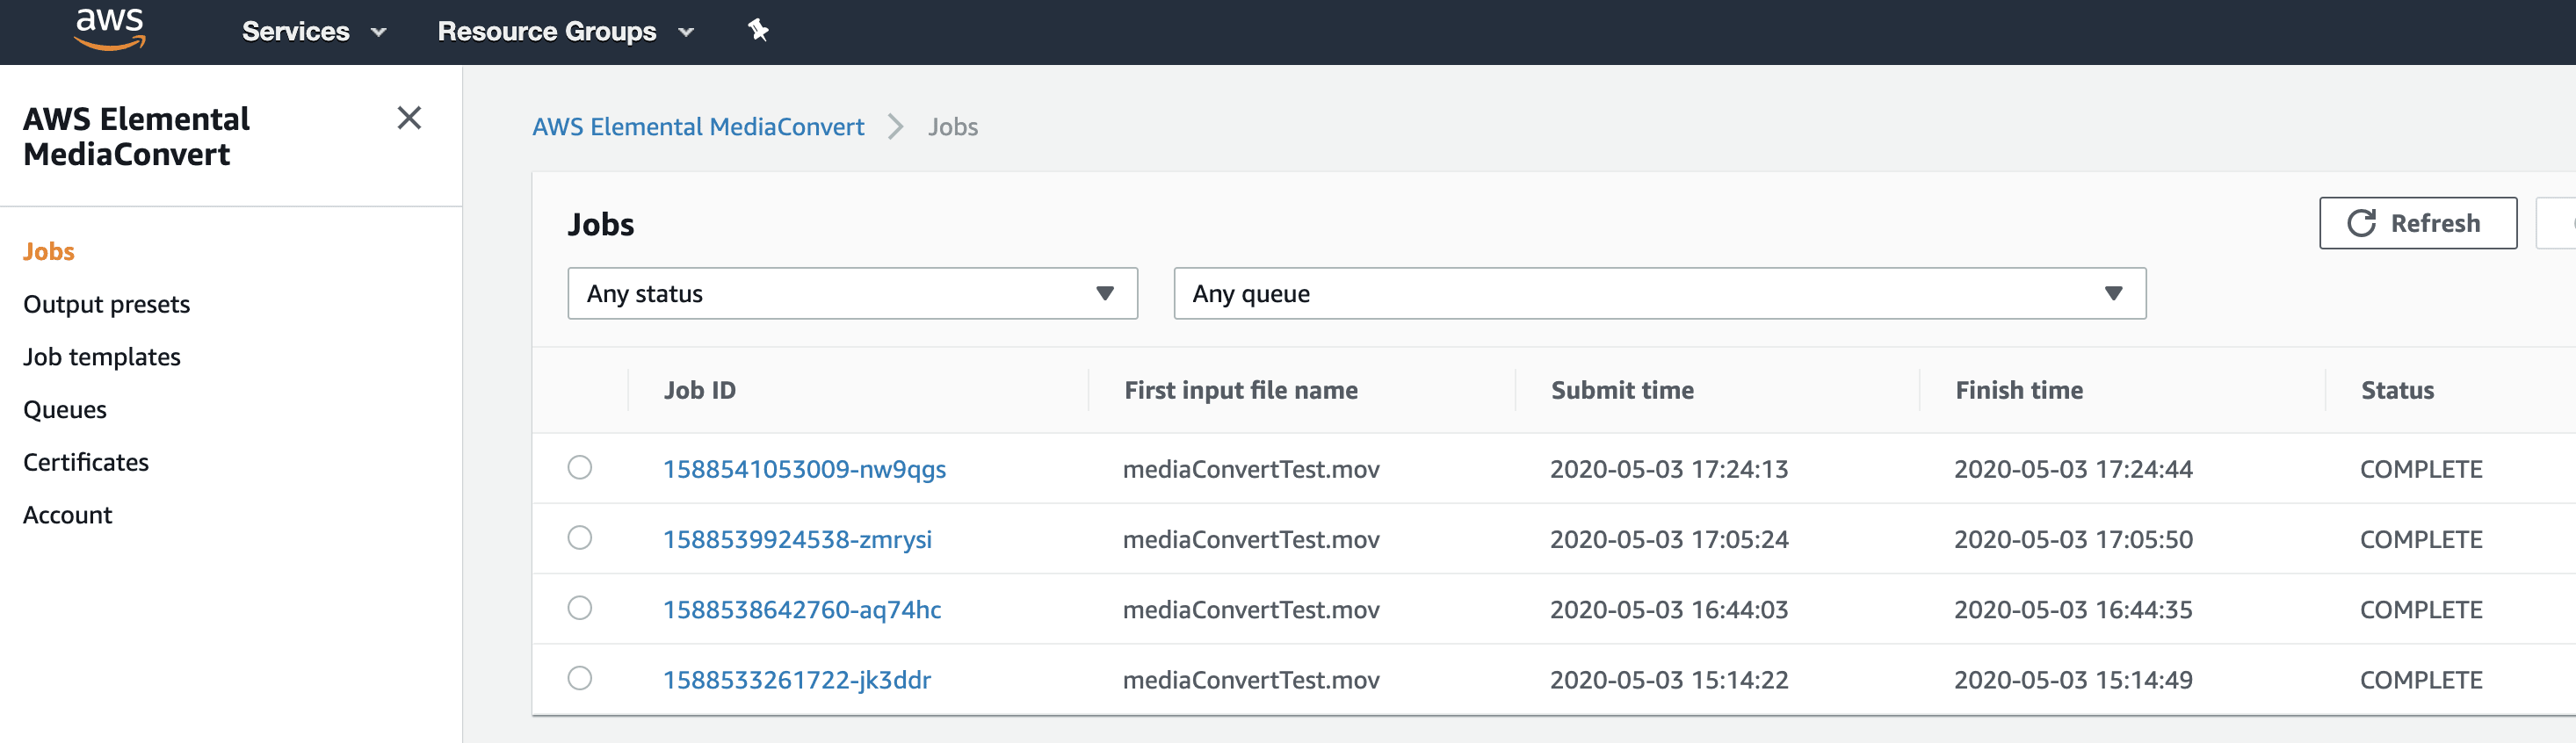Open job 1588539924538-zmrysi link

pos(797,539)
